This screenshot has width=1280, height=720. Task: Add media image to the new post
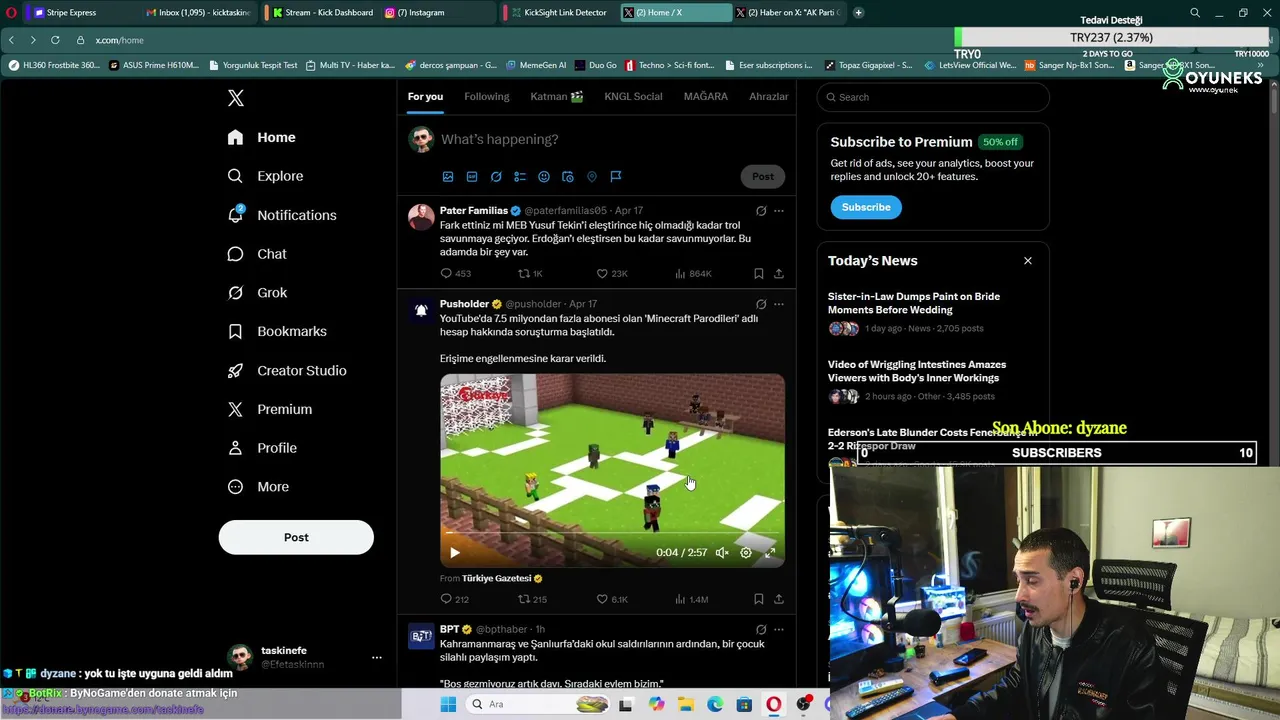(x=448, y=177)
